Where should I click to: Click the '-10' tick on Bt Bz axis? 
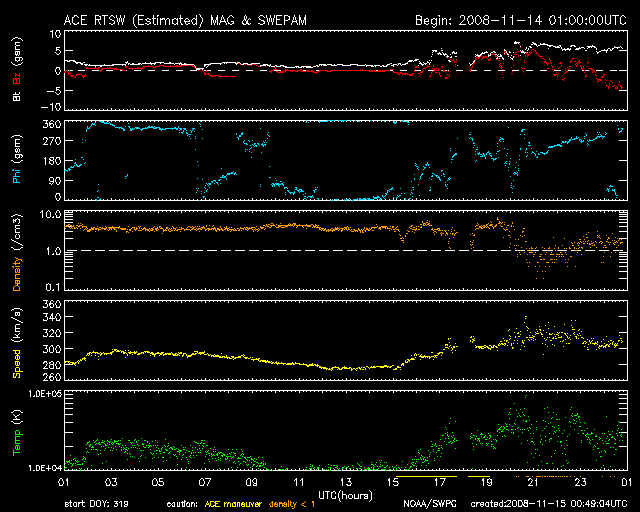[51, 107]
